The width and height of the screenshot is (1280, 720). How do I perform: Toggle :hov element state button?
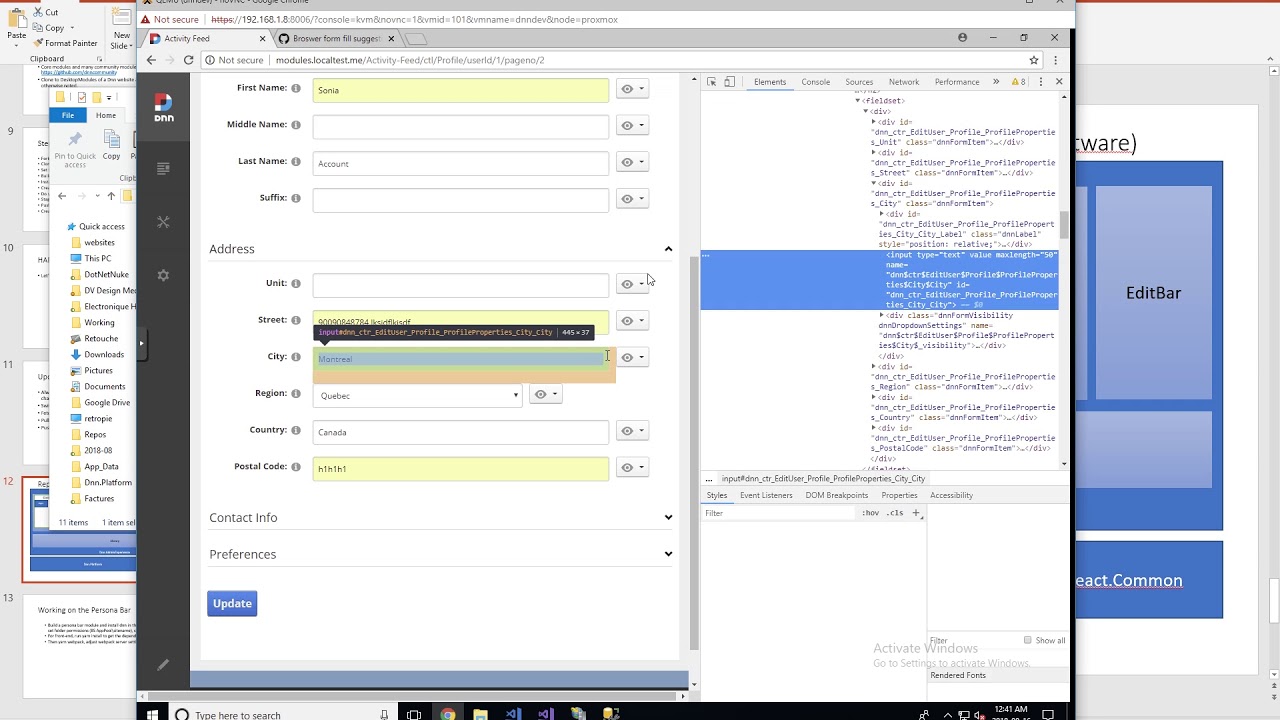871,513
